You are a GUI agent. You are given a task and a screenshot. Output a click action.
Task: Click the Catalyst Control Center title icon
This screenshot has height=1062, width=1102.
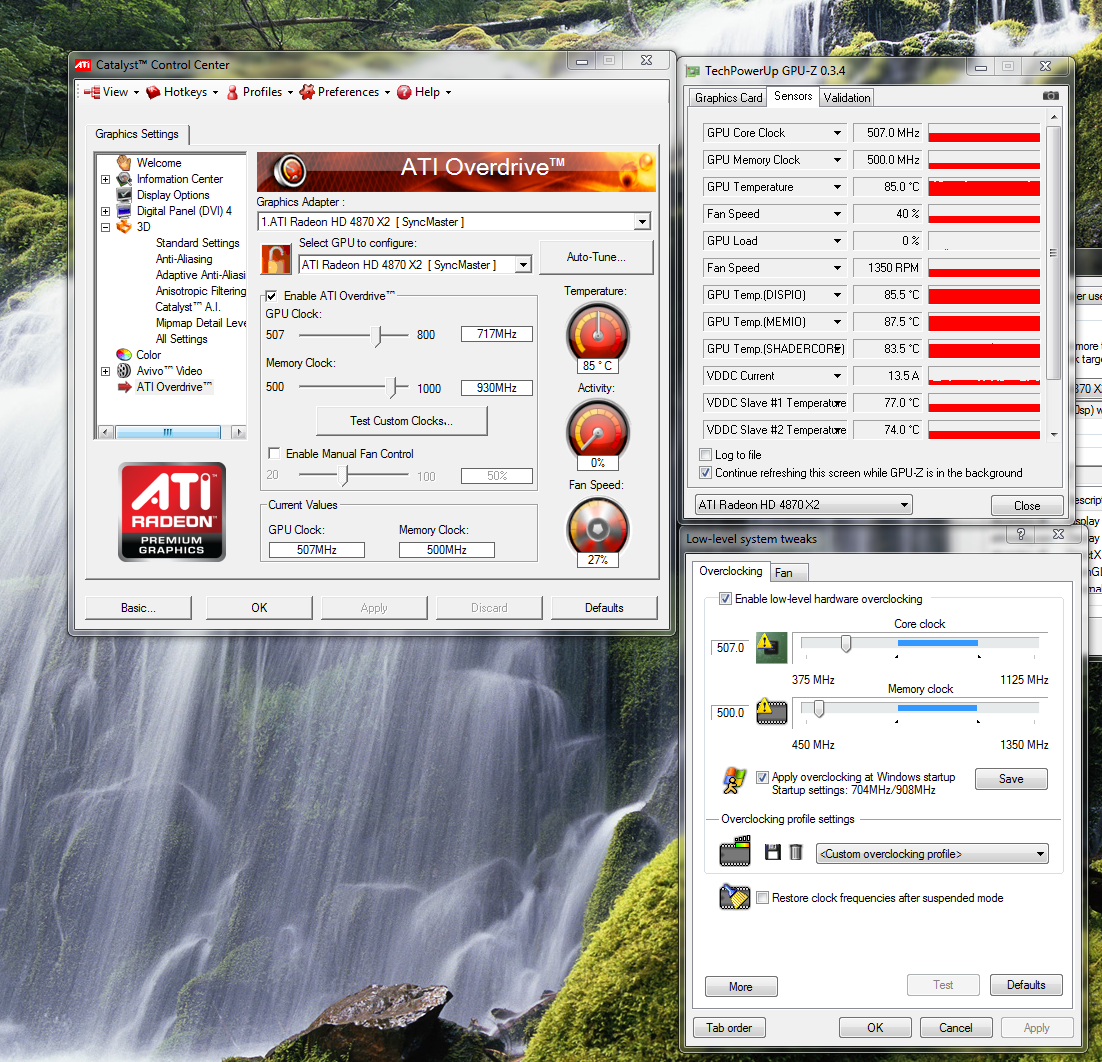point(83,65)
